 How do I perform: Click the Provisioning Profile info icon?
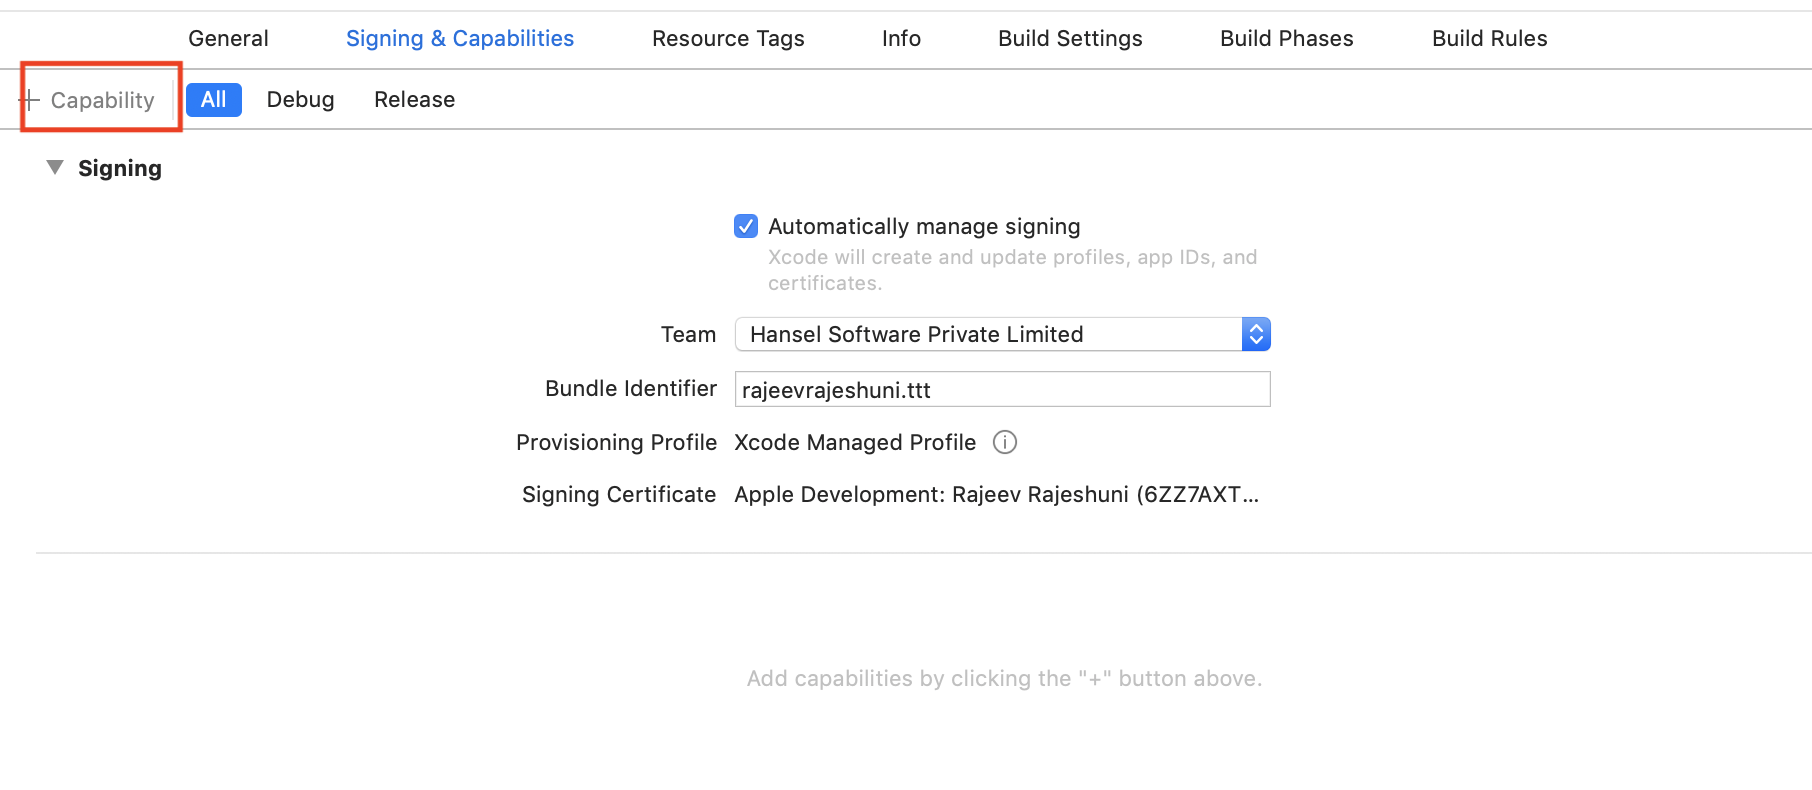coord(1005,442)
